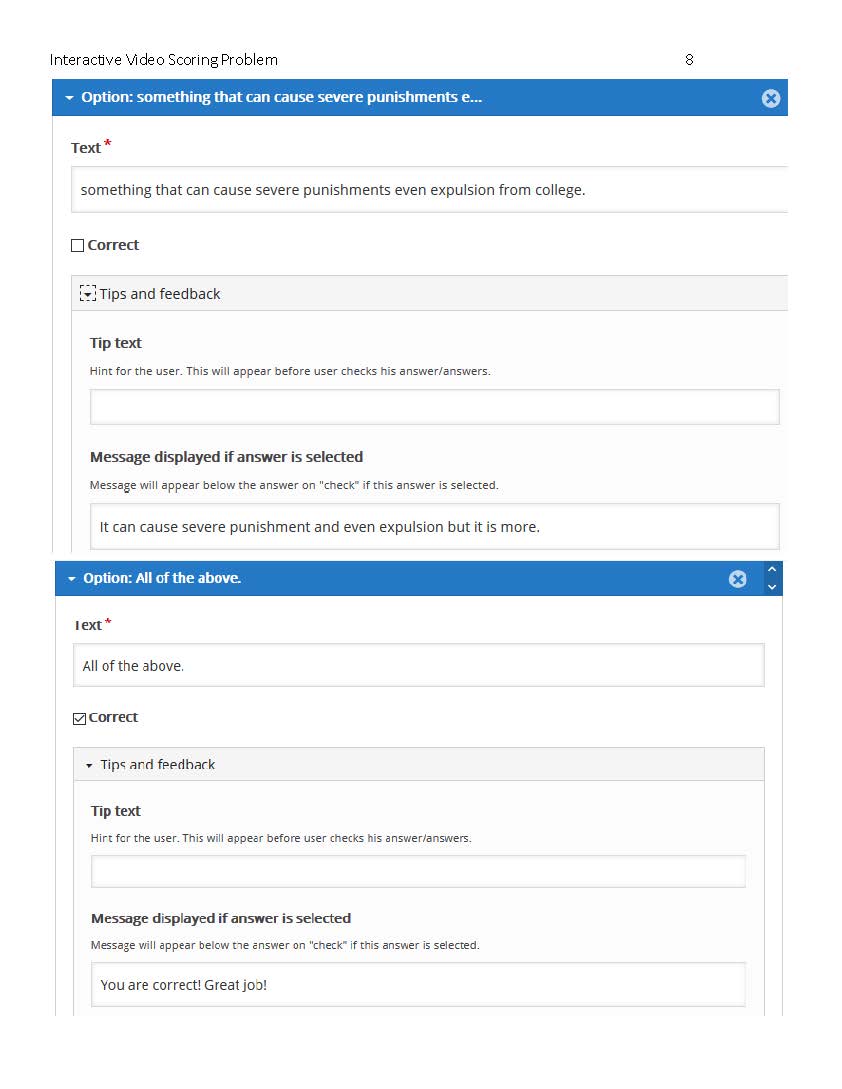Click the 'All of the above.' text field

419,665
